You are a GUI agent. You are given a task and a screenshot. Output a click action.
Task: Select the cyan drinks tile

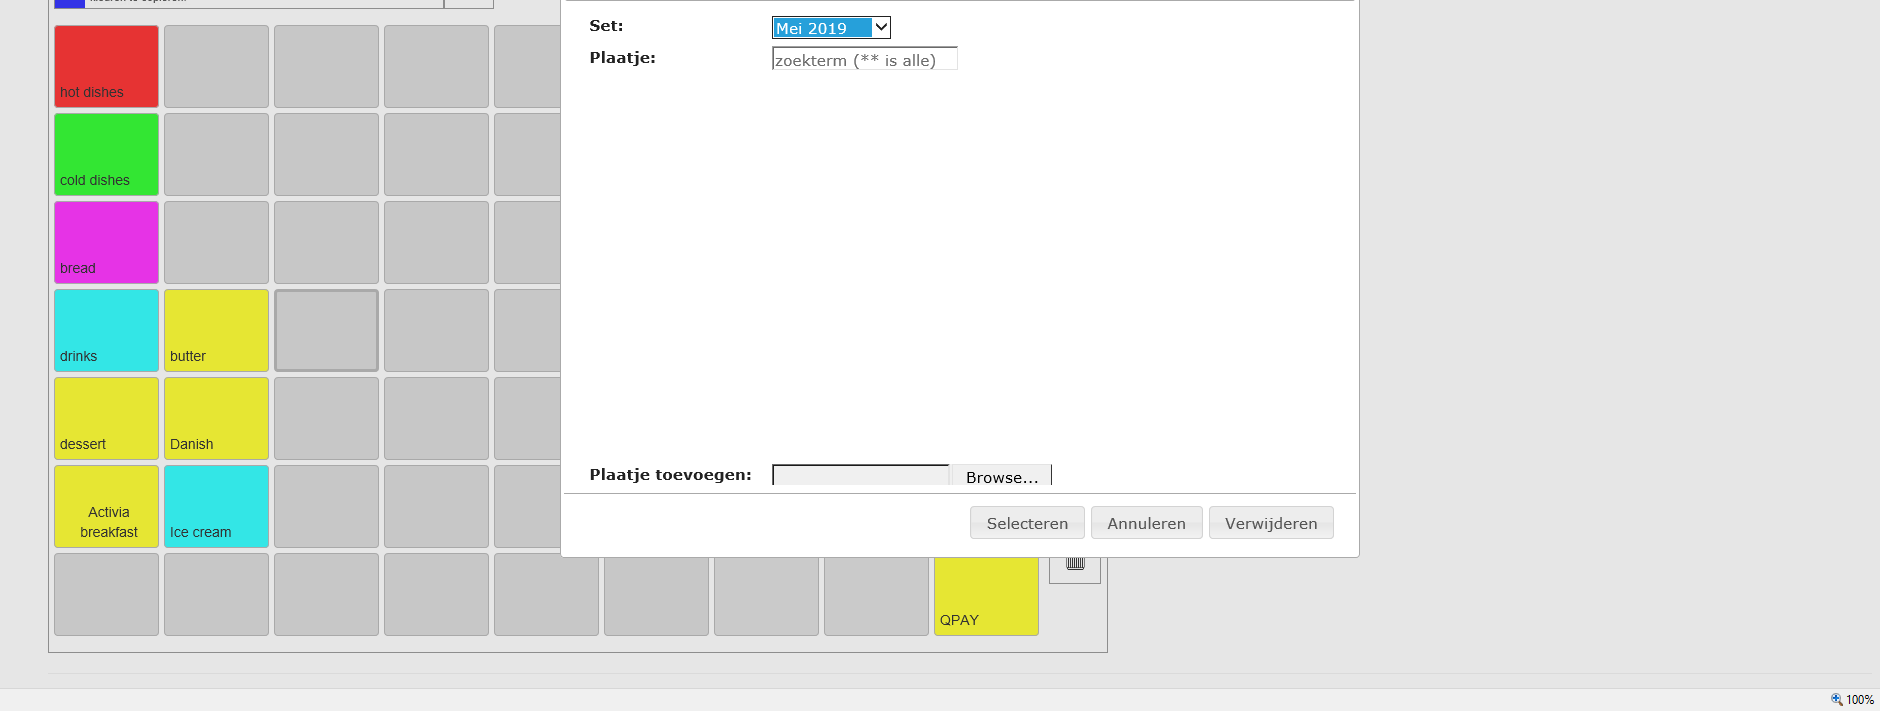pos(106,330)
